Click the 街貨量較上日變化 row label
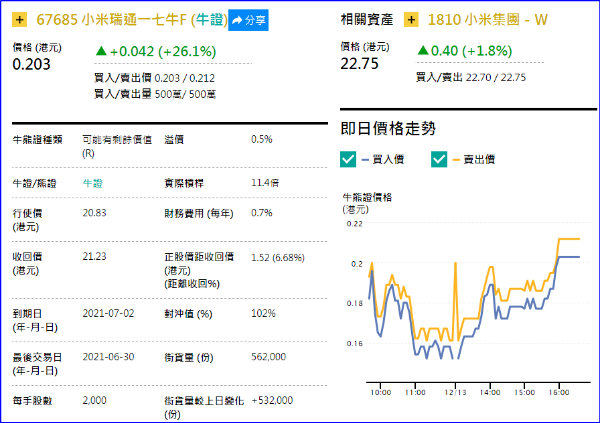This screenshot has width=600, height=423. coord(204,407)
